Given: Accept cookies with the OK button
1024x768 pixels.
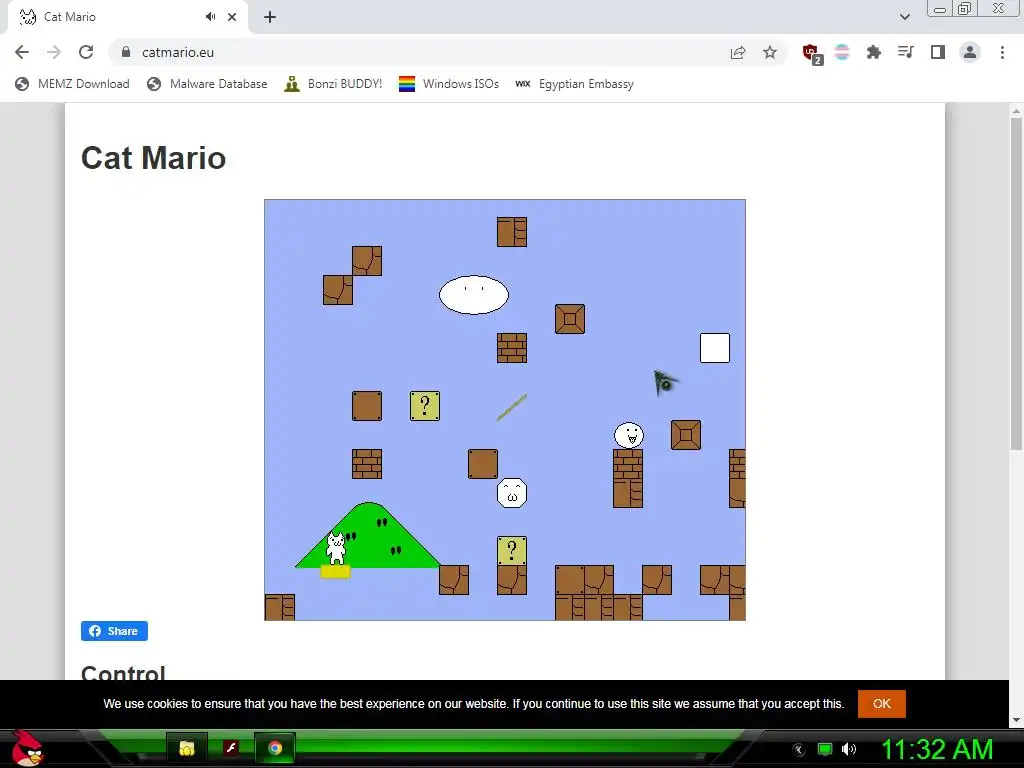Looking at the screenshot, I should pyautogui.click(x=882, y=703).
